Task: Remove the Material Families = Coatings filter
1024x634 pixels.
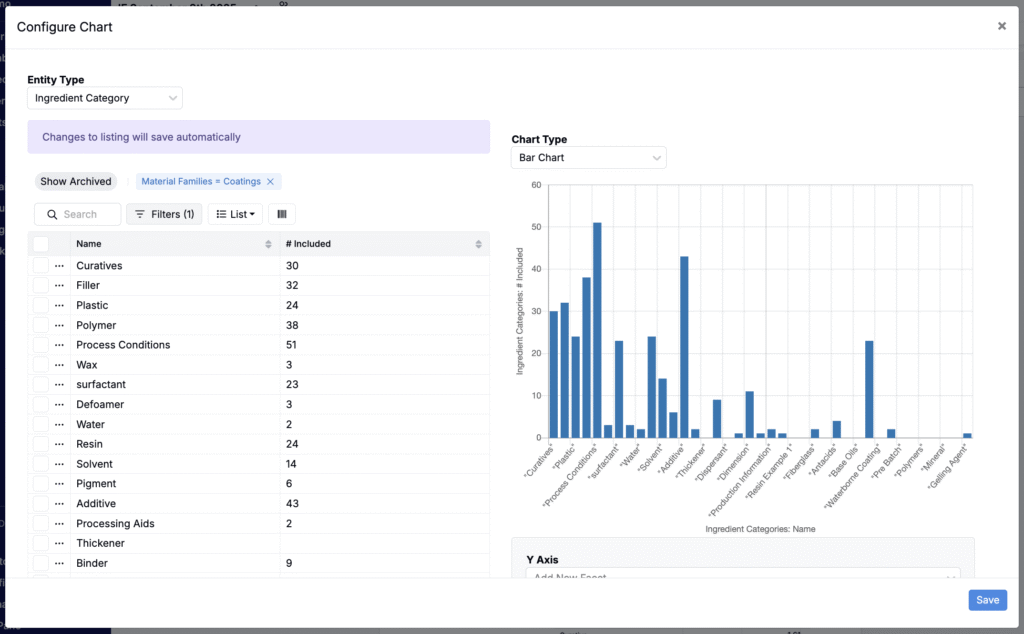Action: click(x=270, y=182)
